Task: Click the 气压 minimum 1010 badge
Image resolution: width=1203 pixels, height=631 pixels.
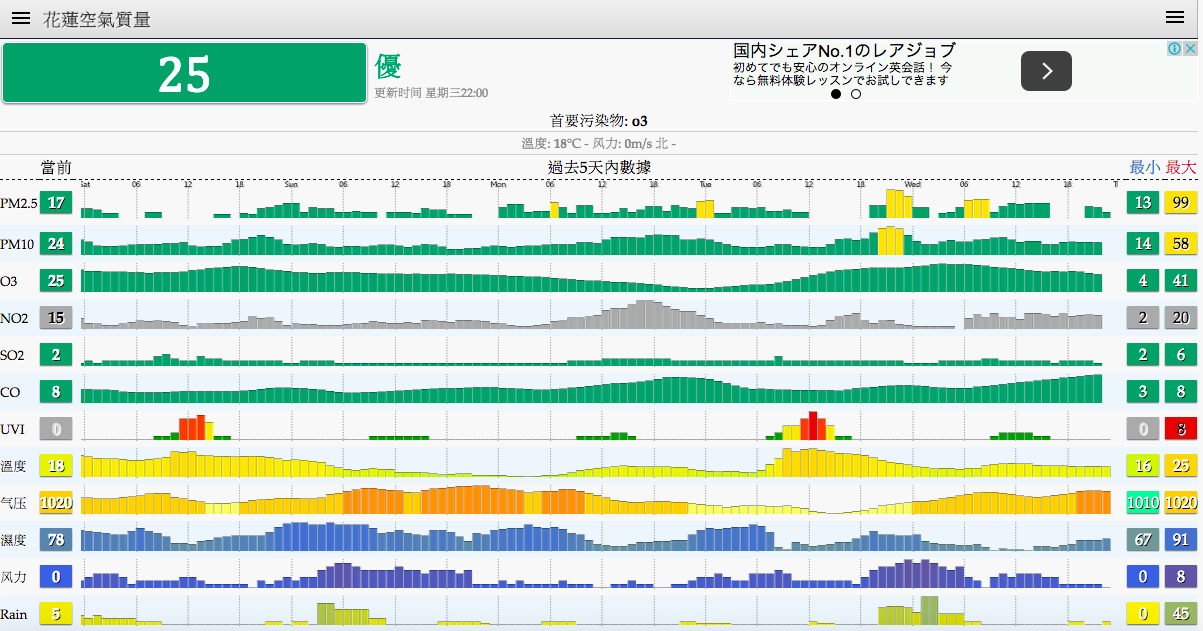Action: (1143, 503)
